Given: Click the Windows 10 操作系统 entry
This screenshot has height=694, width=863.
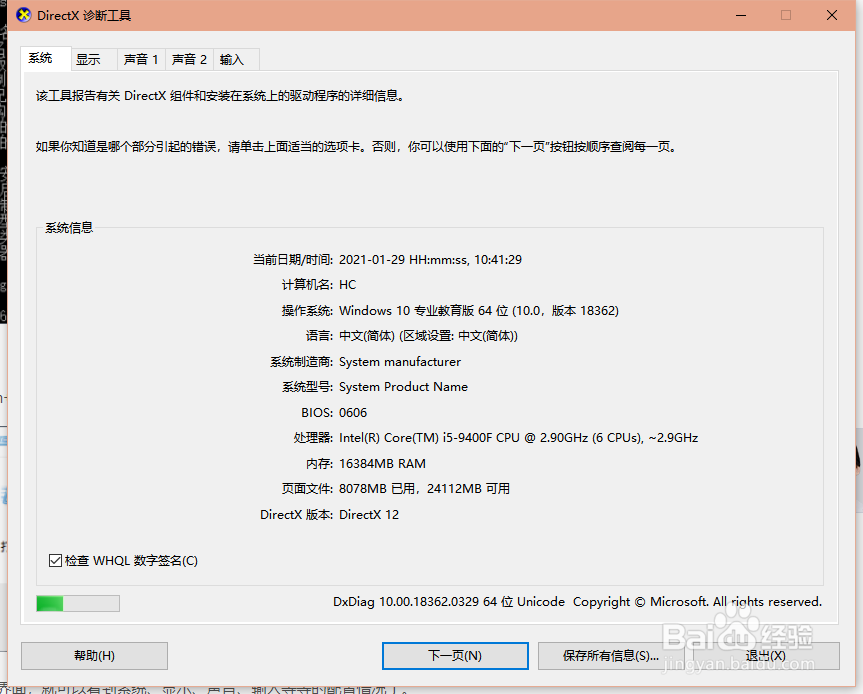Looking at the screenshot, I should tap(478, 310).
